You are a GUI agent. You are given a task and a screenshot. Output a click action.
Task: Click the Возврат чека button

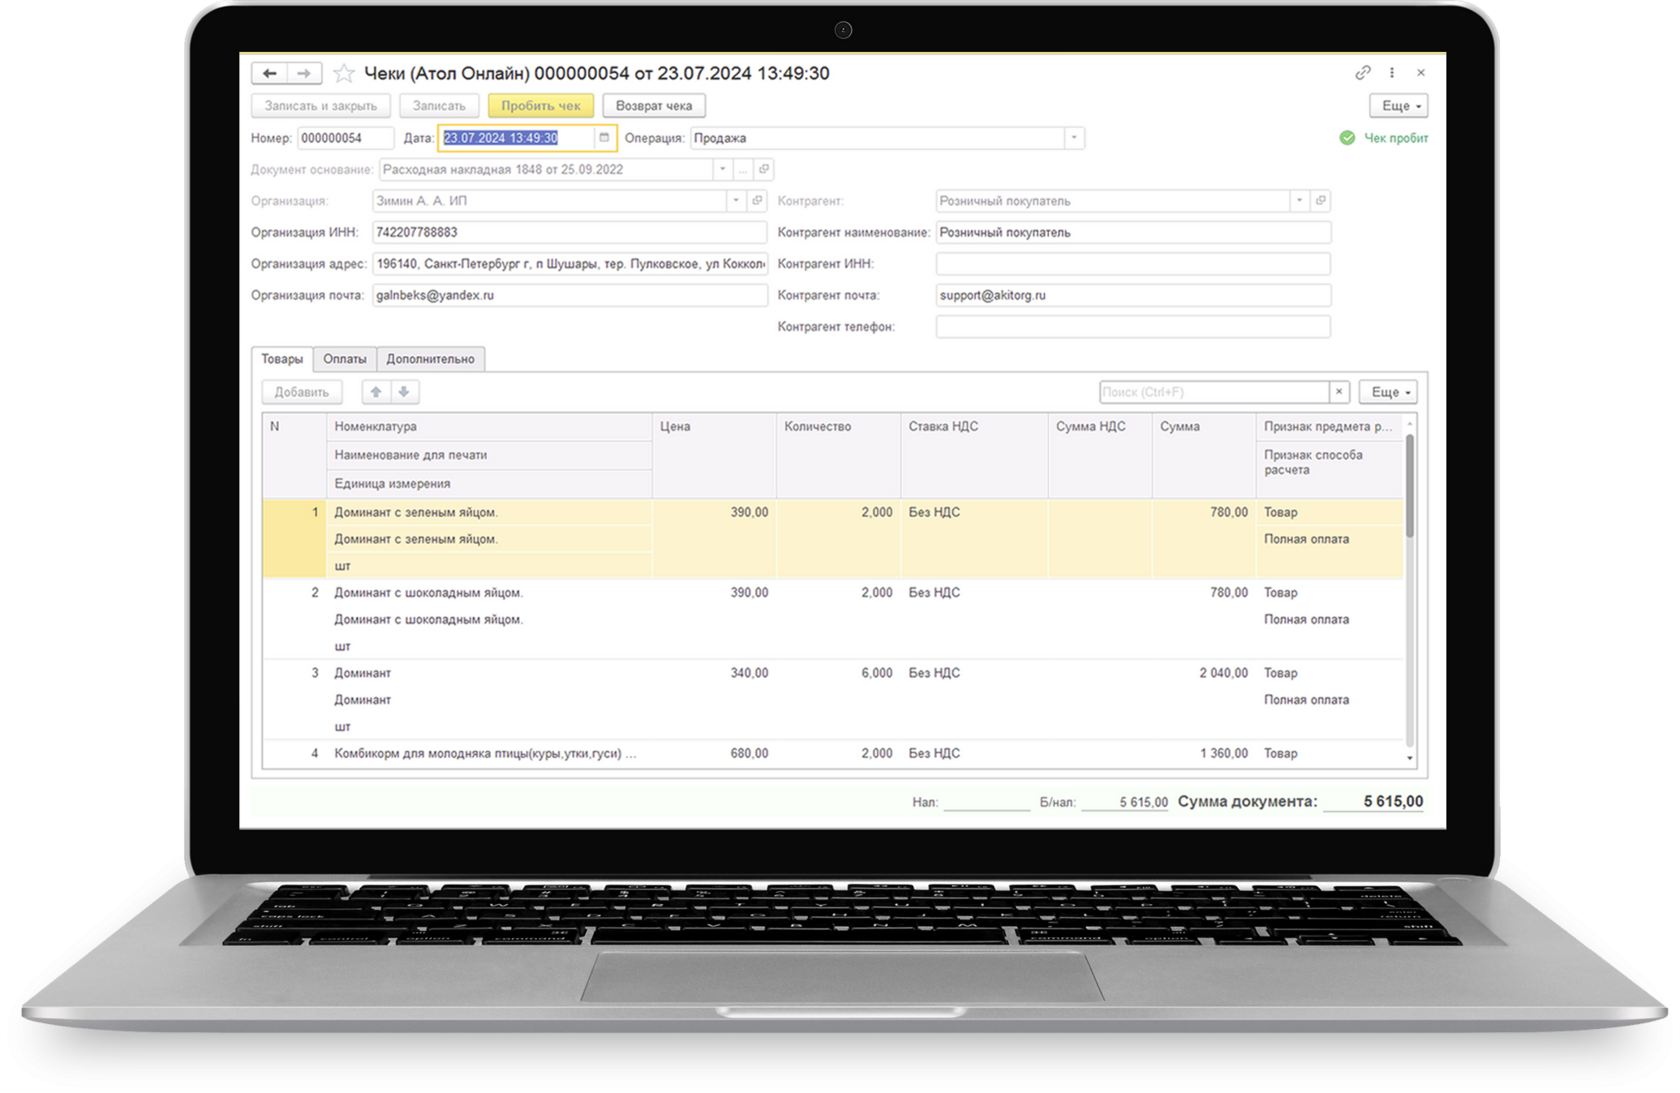pos(654,105)
